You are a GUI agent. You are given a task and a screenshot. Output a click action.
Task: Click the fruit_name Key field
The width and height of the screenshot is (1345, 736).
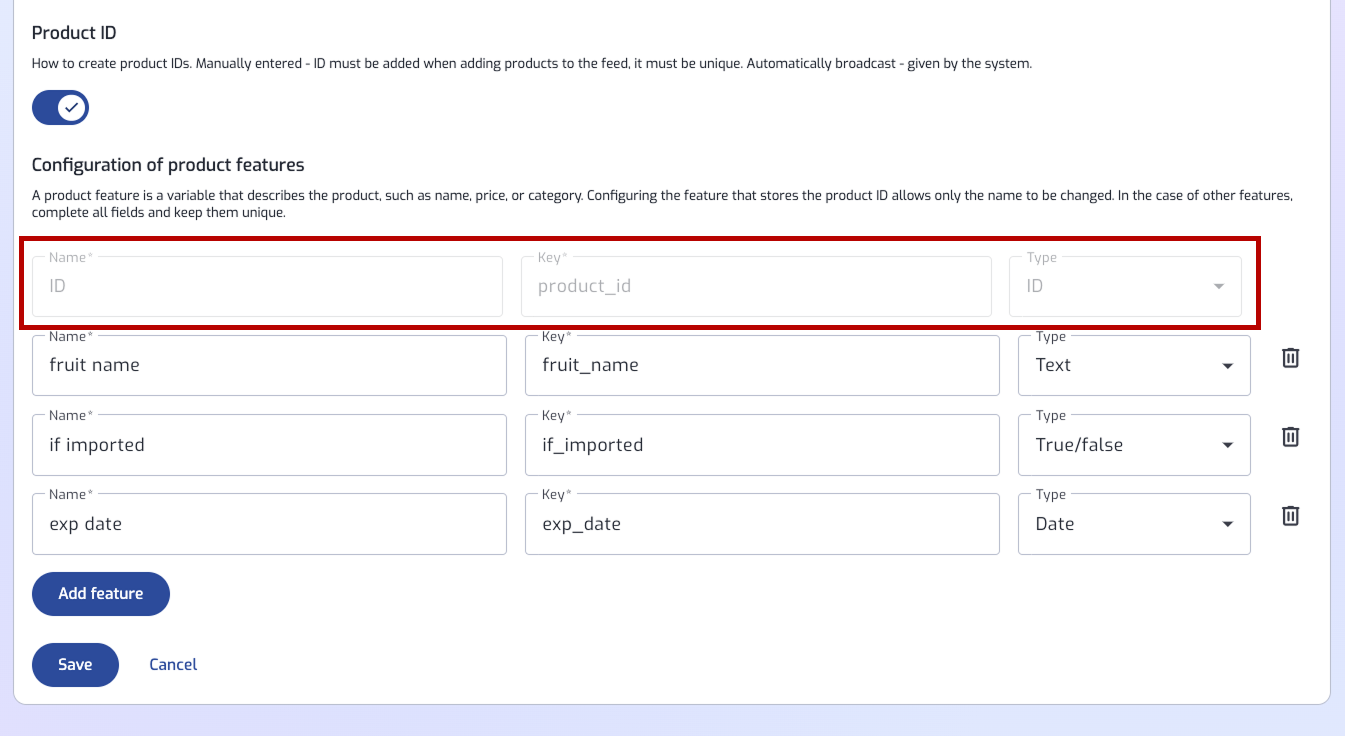762,365
